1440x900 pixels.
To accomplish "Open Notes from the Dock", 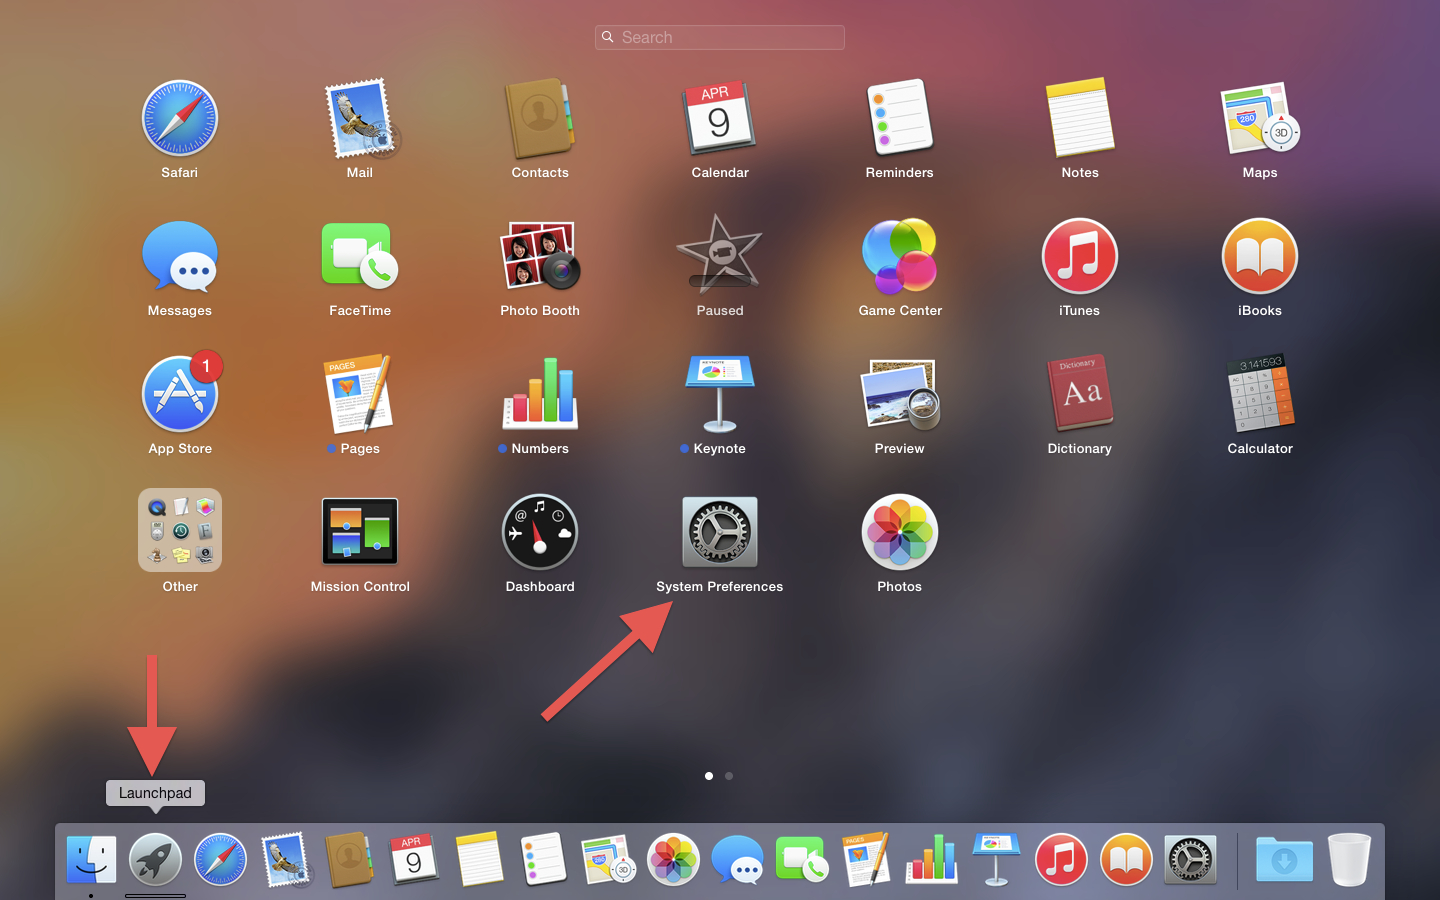I will click(479, 859).
